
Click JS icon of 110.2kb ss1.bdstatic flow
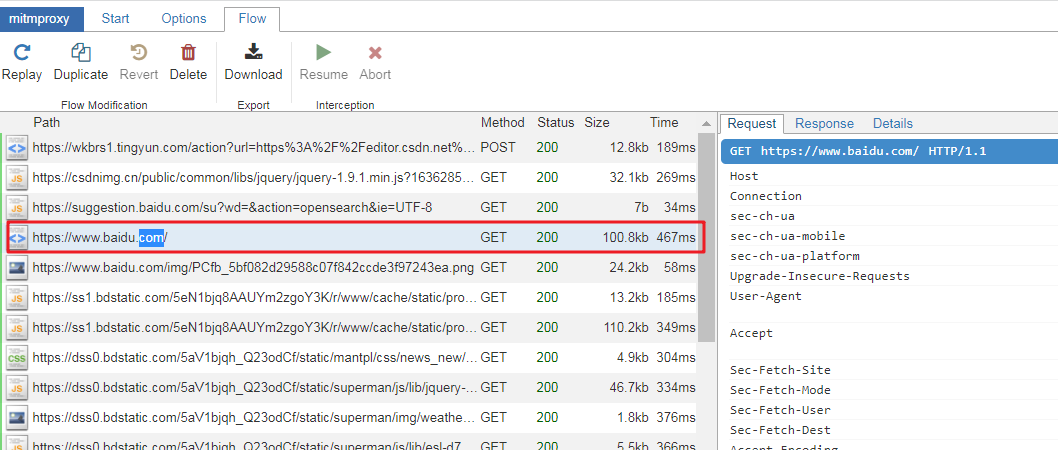[16, 327]
